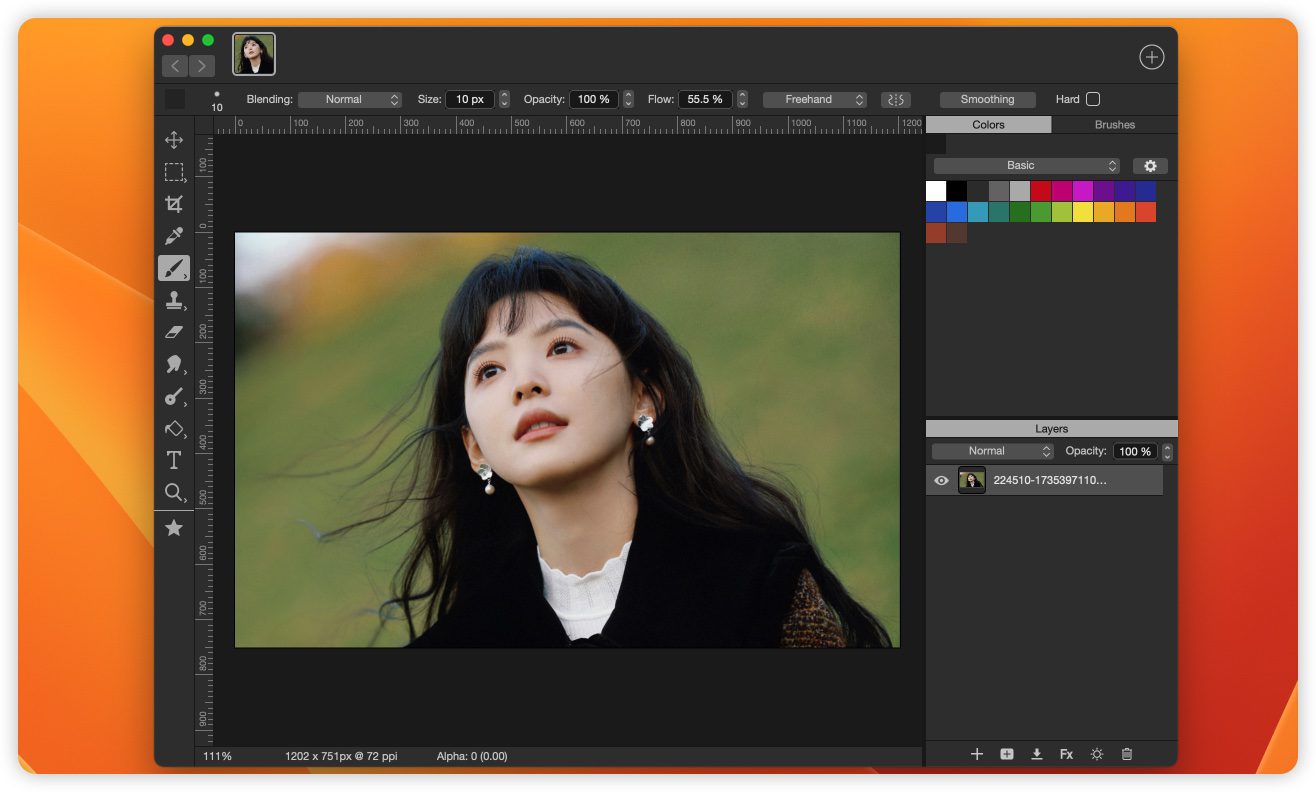Open the color palette gear settings
This screenshot has width=1316, height=792.
(1150, 166)
